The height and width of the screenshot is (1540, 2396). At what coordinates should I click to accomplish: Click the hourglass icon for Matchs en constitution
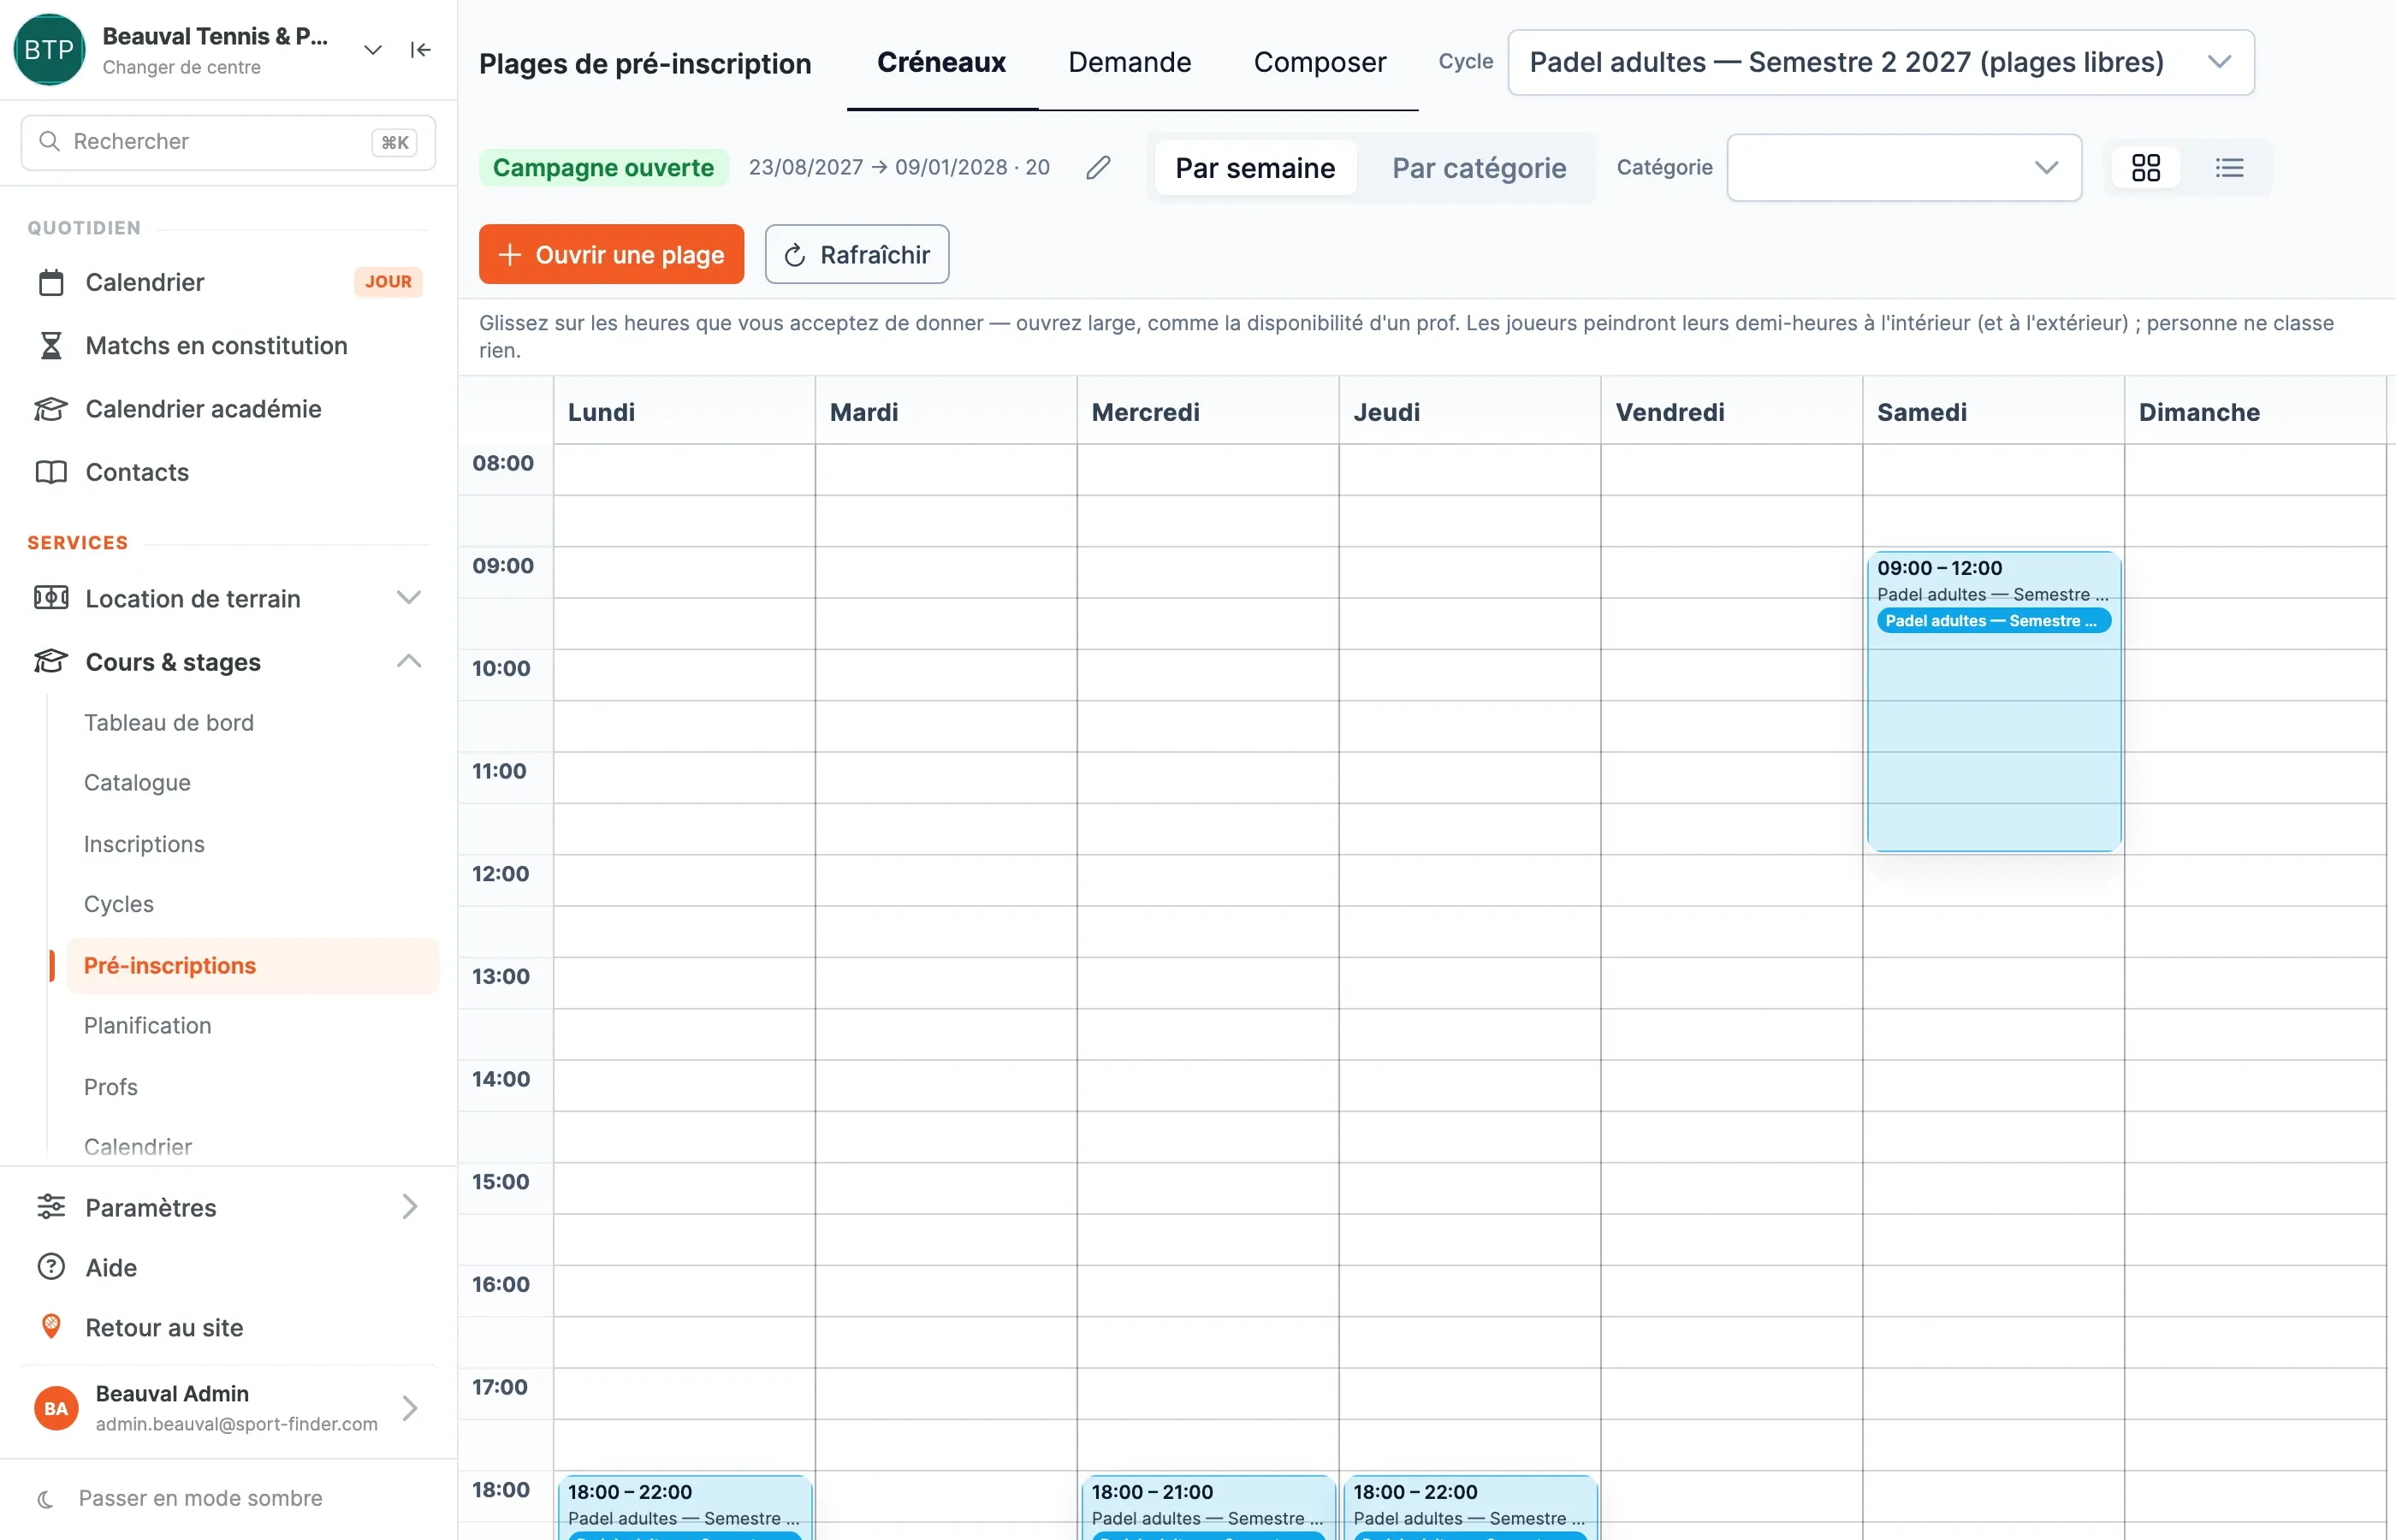[x=51, y=346]
